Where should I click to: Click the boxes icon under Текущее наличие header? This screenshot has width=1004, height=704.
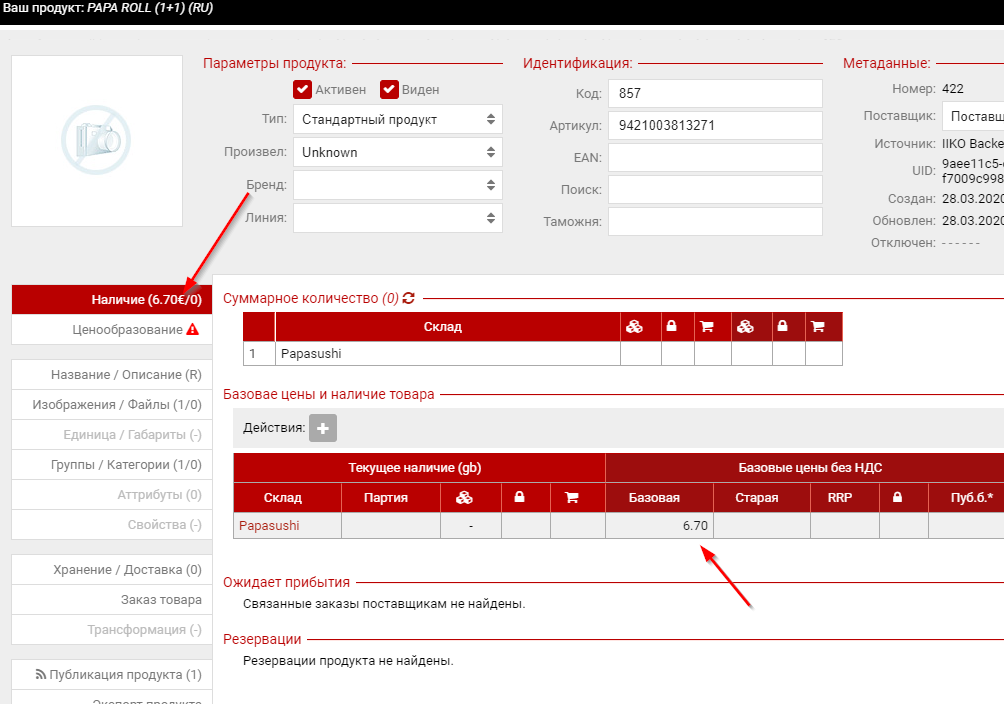pos(464,497)
